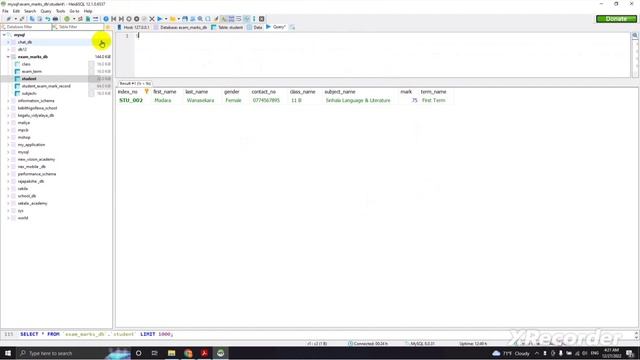Open the Search menu
Image resolution: width=640 pixels, height=360 pixels.
pos(30,11)
